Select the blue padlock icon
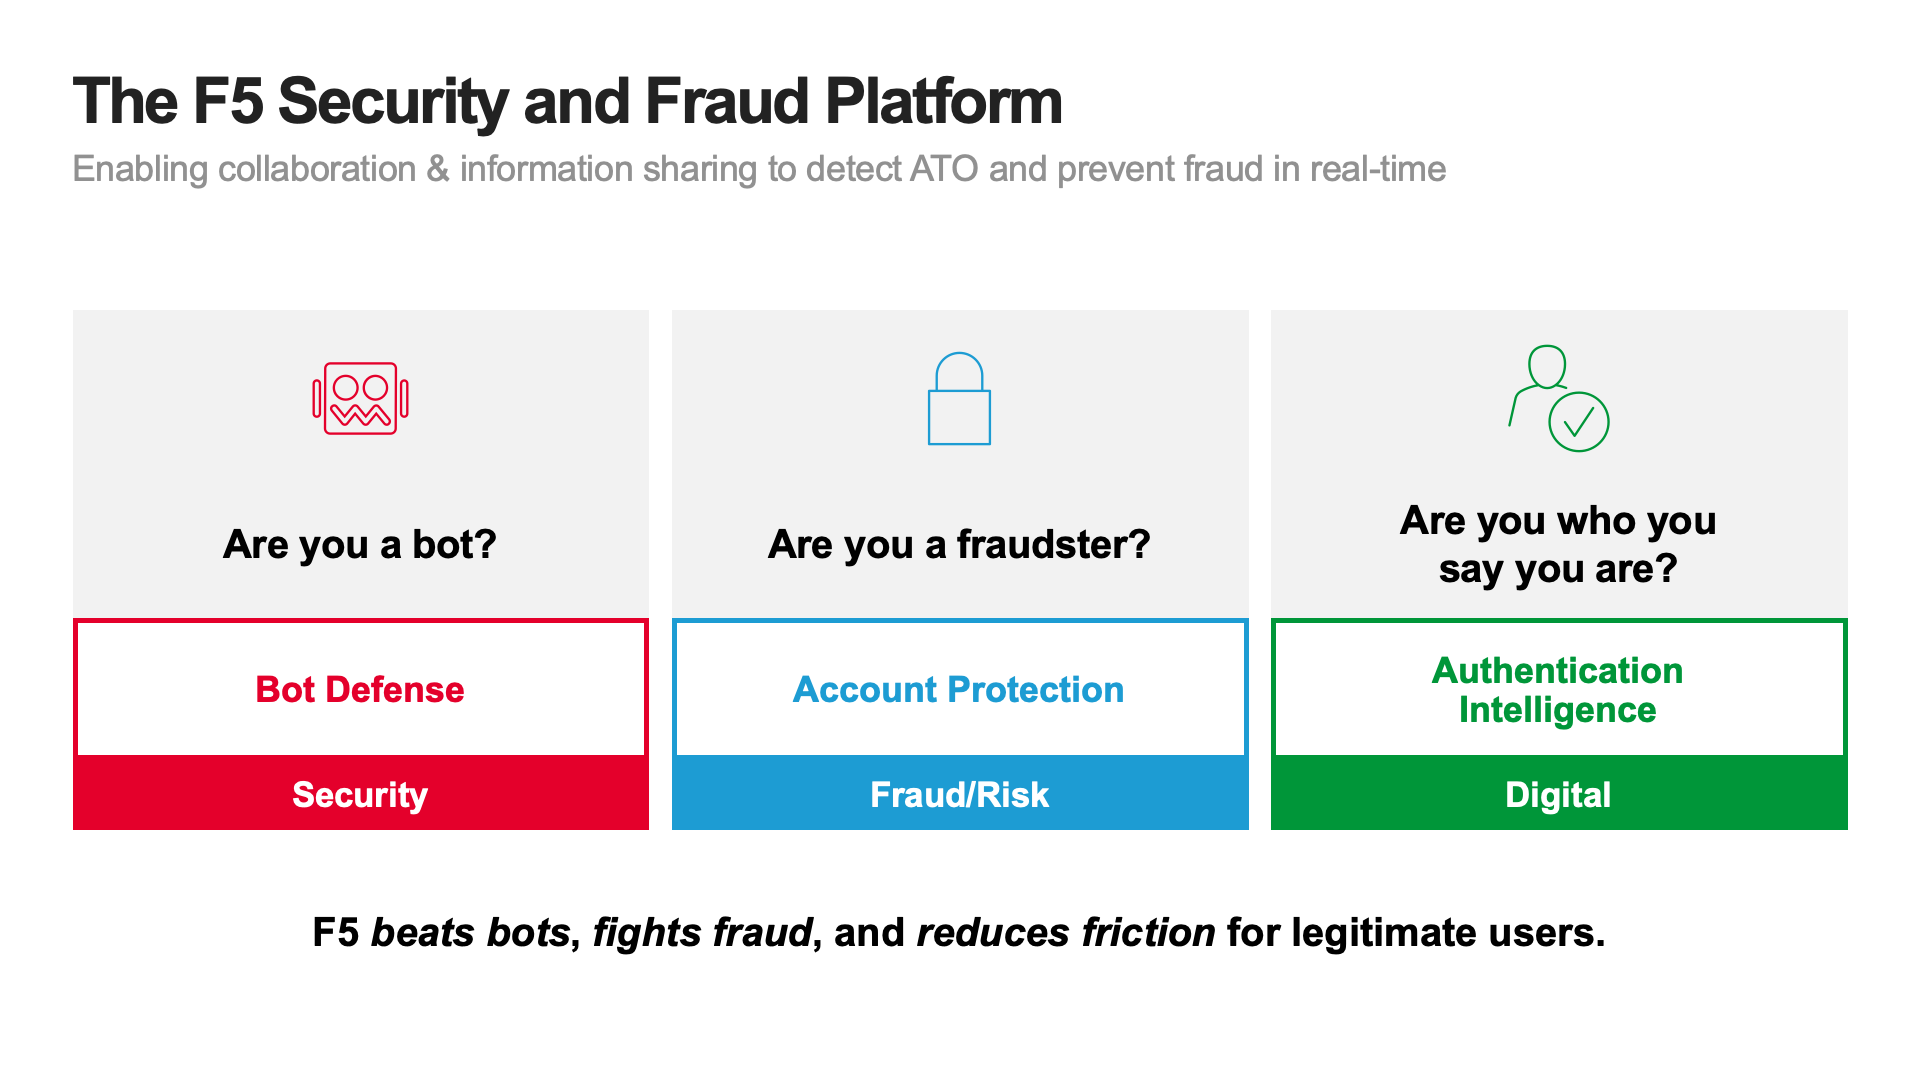Screen dimensions: 1920x1080 [959, 398]
